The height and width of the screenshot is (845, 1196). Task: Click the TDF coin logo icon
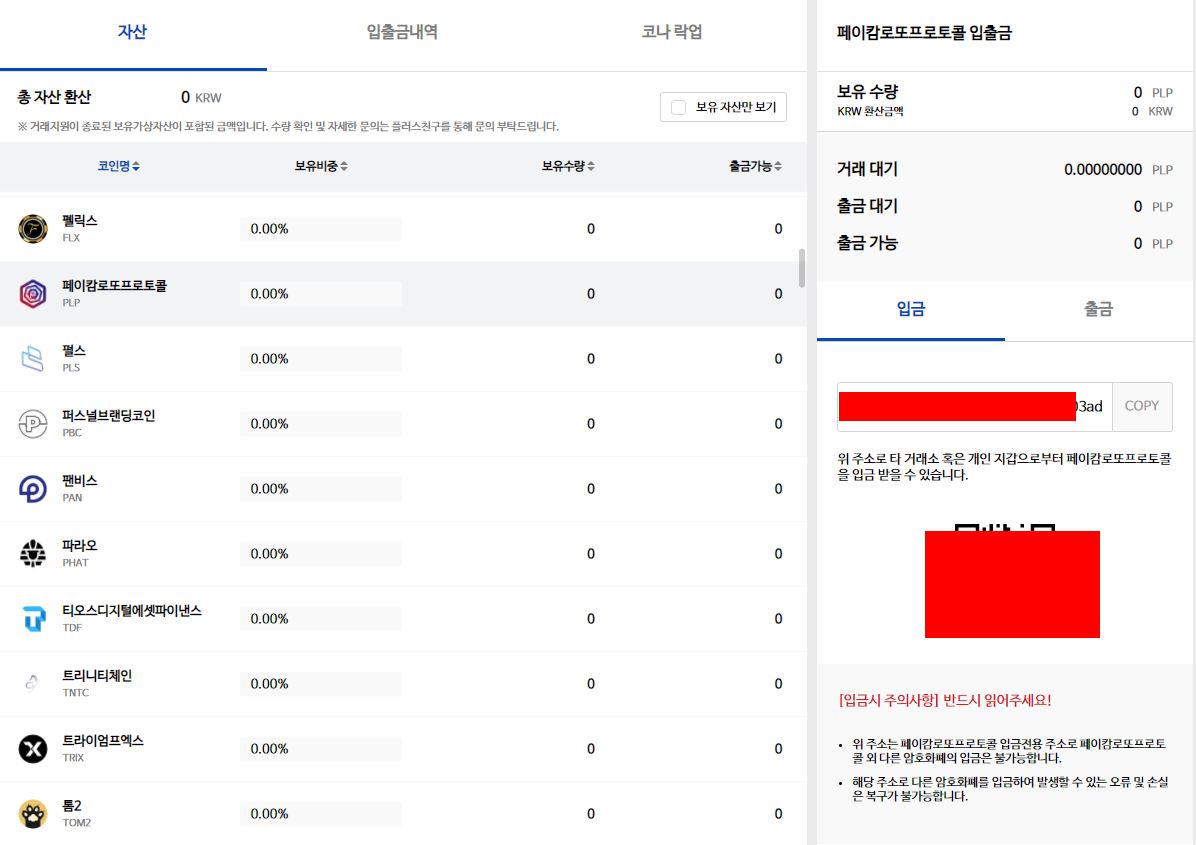point(33,618)
